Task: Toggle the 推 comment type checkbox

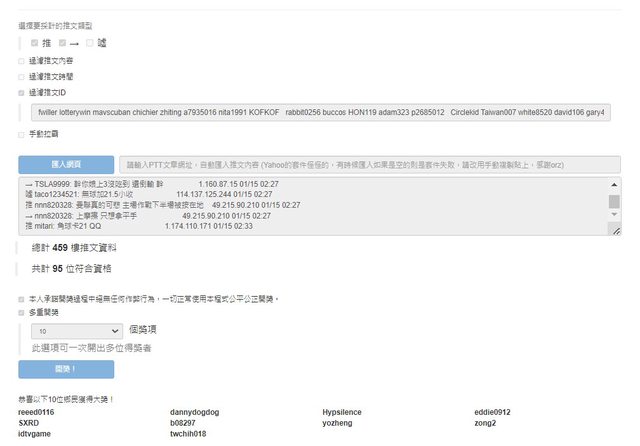Action: (x=35, y=44)
